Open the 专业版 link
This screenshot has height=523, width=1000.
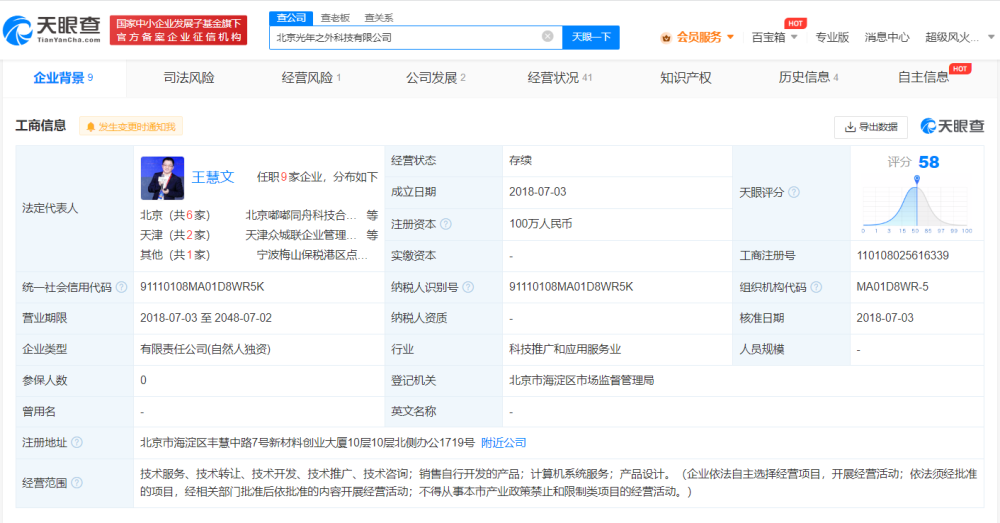832,37
